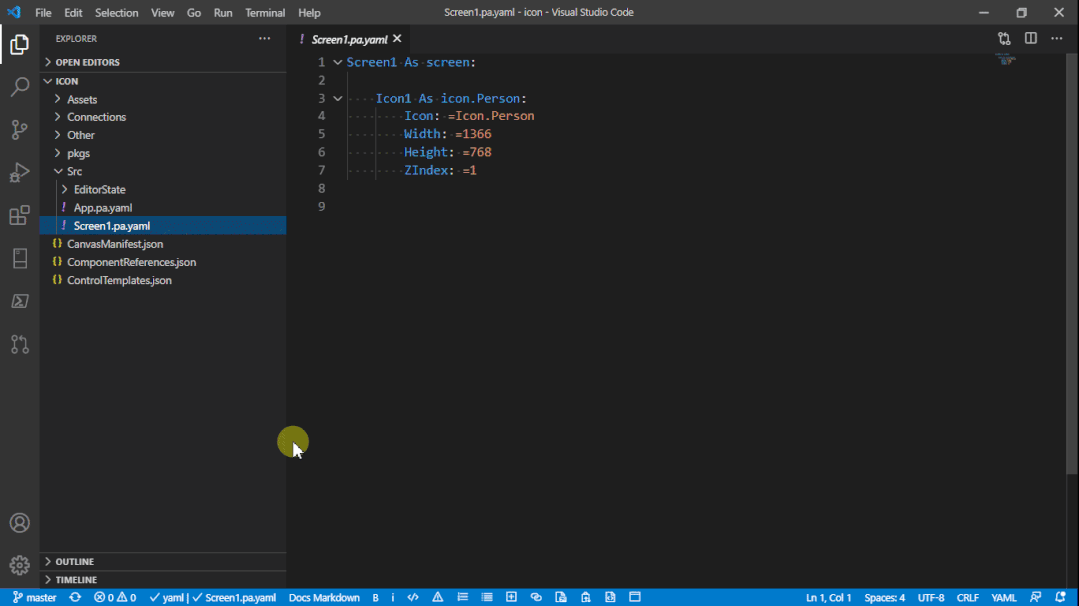Open the Run menu

223,12
